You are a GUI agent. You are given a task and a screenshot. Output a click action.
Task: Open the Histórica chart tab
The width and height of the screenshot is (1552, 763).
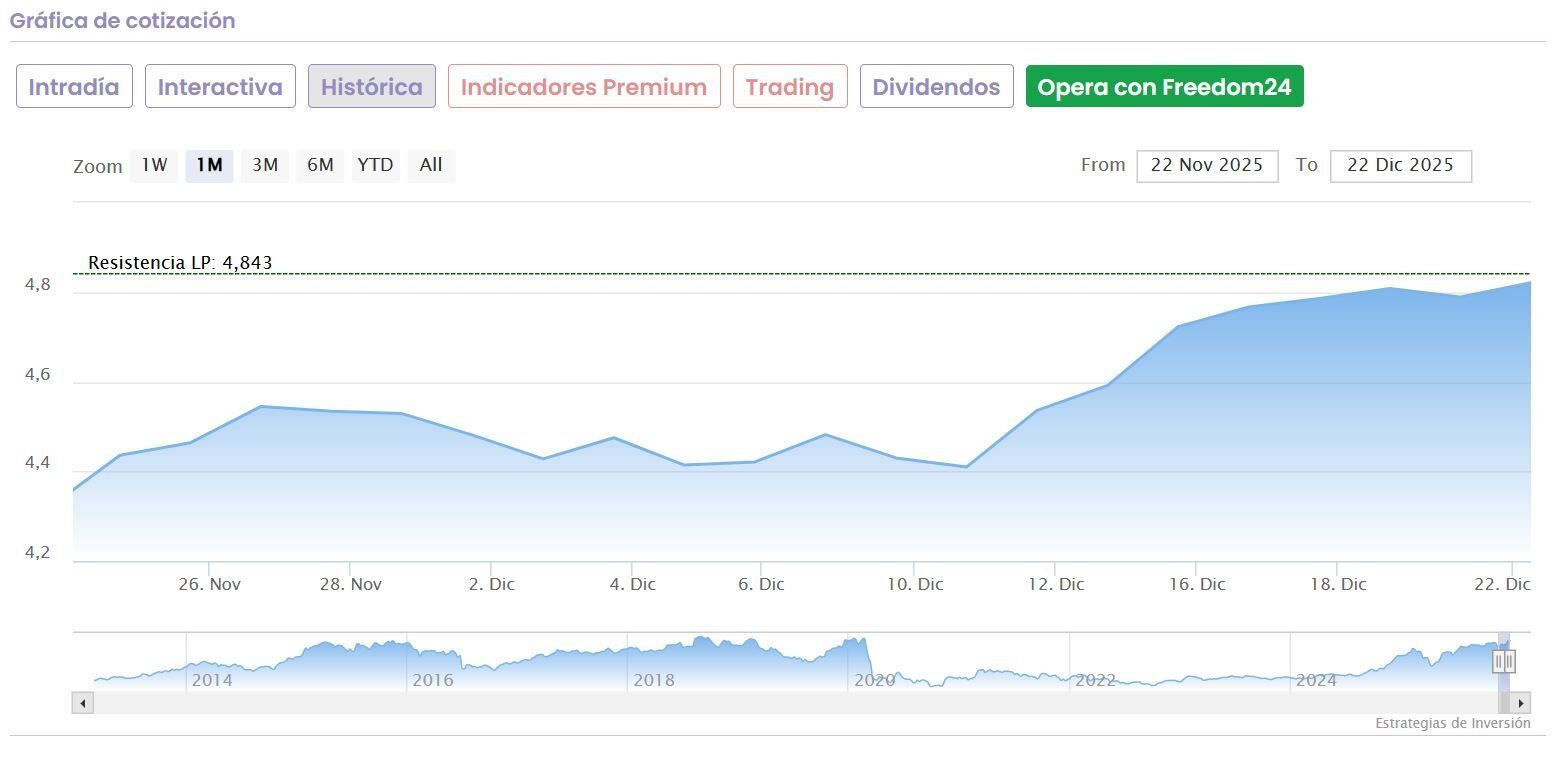point(372,87)
